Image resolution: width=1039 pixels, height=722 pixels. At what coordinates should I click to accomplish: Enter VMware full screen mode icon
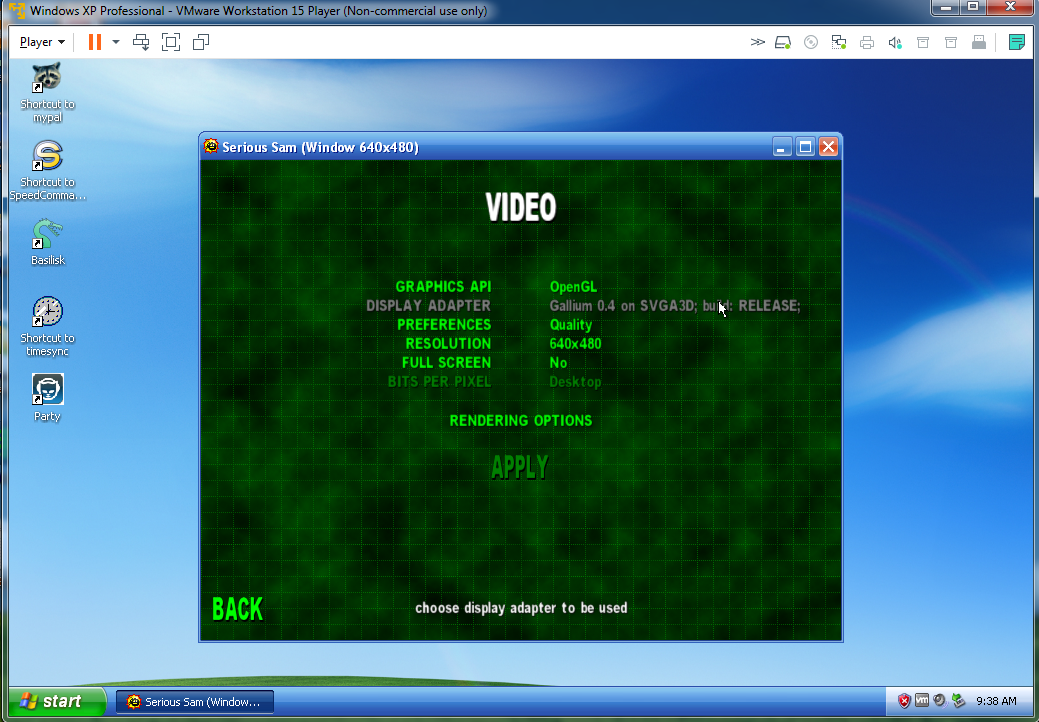tap(171, 42)
